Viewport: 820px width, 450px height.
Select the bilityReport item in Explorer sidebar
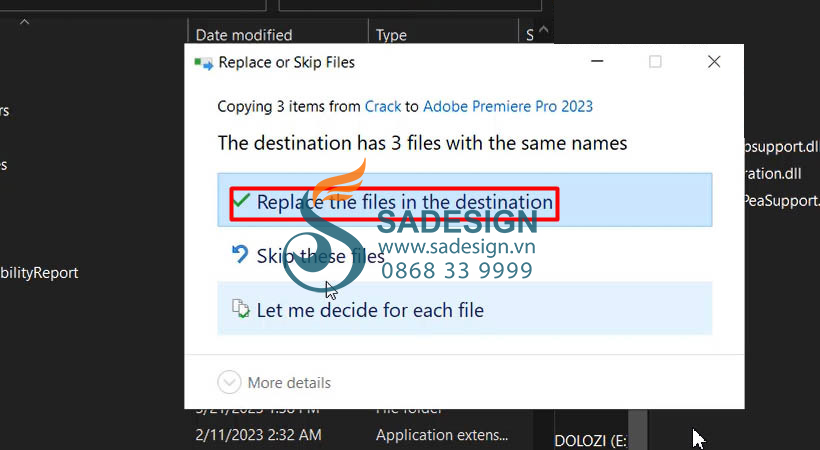point(39,273)
